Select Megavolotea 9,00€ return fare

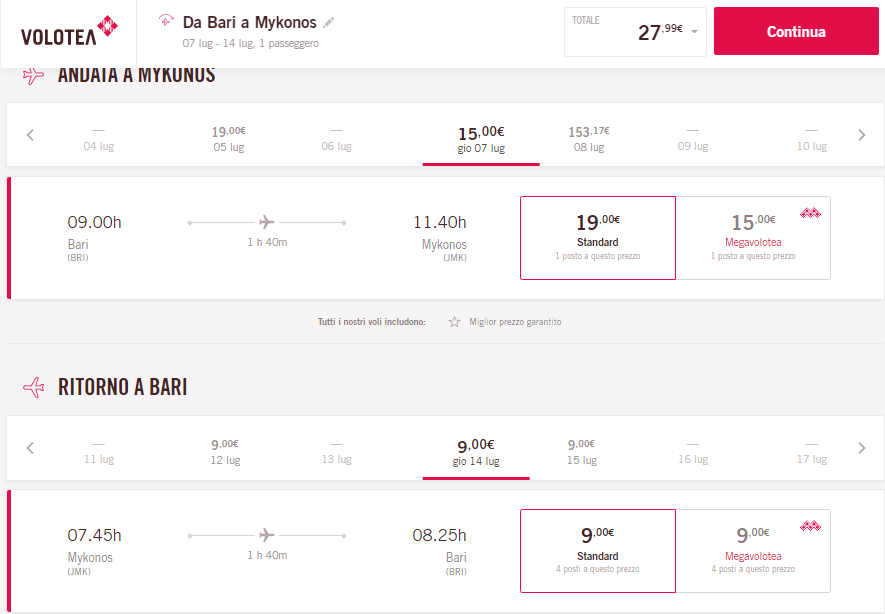coord(753,551)
